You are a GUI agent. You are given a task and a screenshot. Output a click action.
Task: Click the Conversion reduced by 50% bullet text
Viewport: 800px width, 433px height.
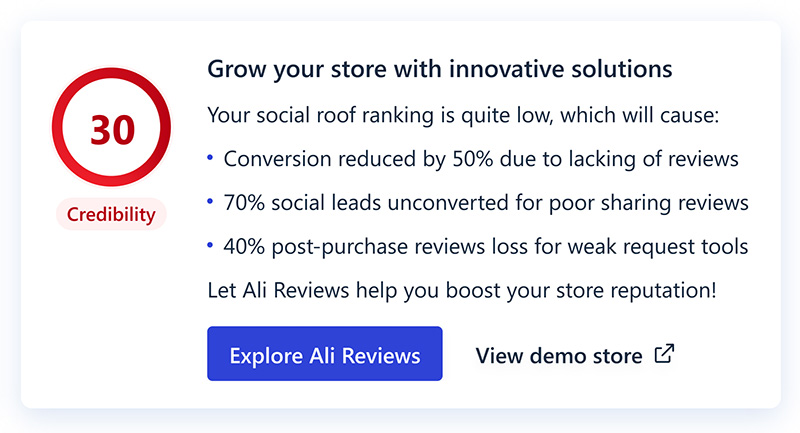pyautogui.click(x=481, y=159)
